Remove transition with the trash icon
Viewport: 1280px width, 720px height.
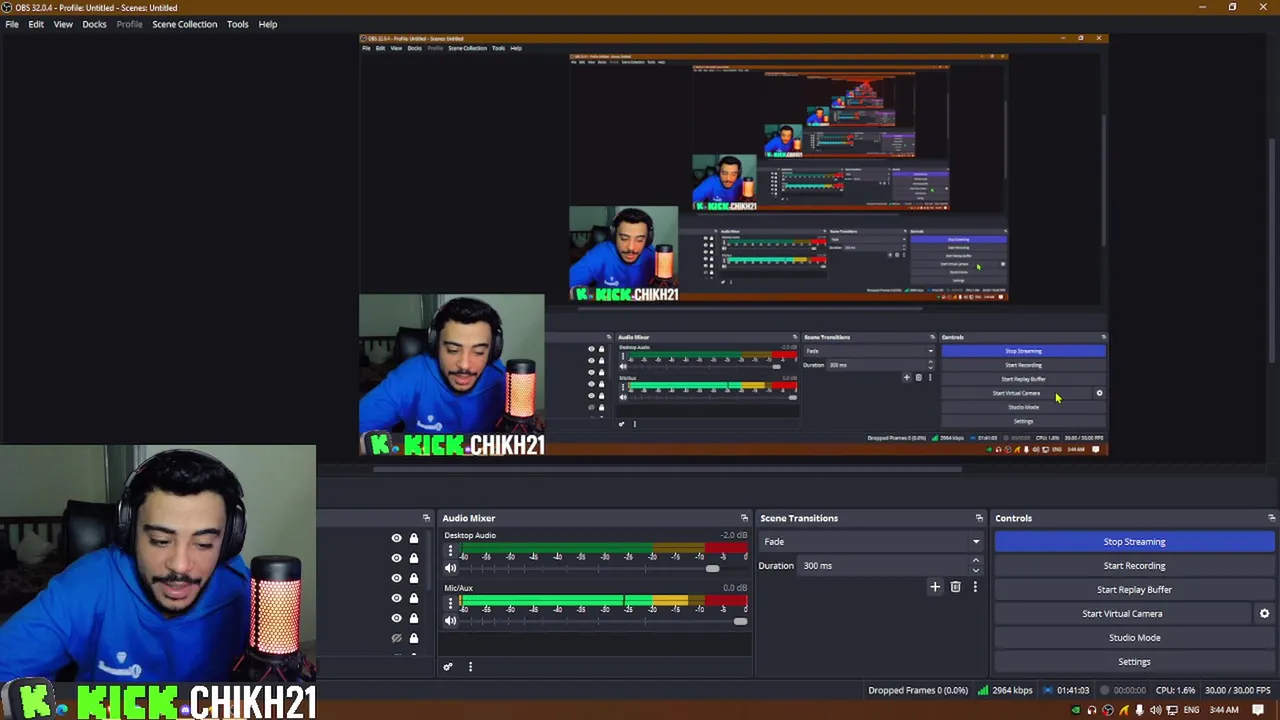click(955, 587)
